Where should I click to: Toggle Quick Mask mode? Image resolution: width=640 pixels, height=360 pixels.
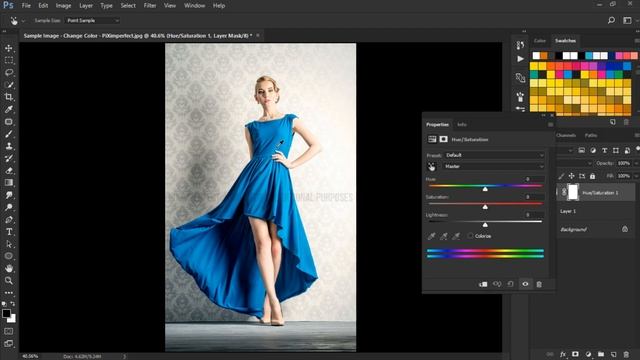(9, 331)
